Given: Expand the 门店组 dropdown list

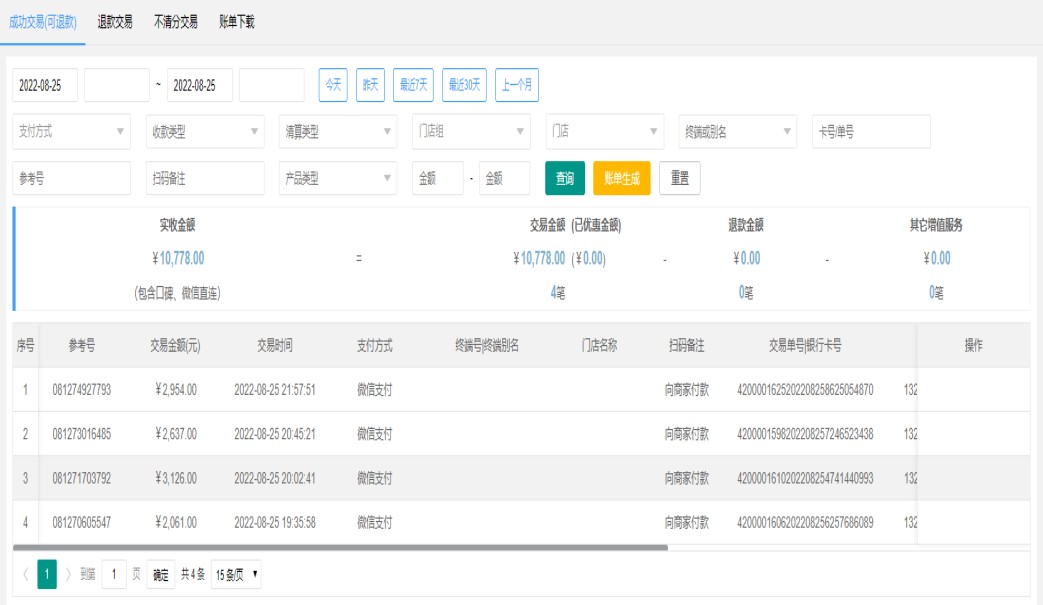Looking at the screenshot, I should coord(471,131).
